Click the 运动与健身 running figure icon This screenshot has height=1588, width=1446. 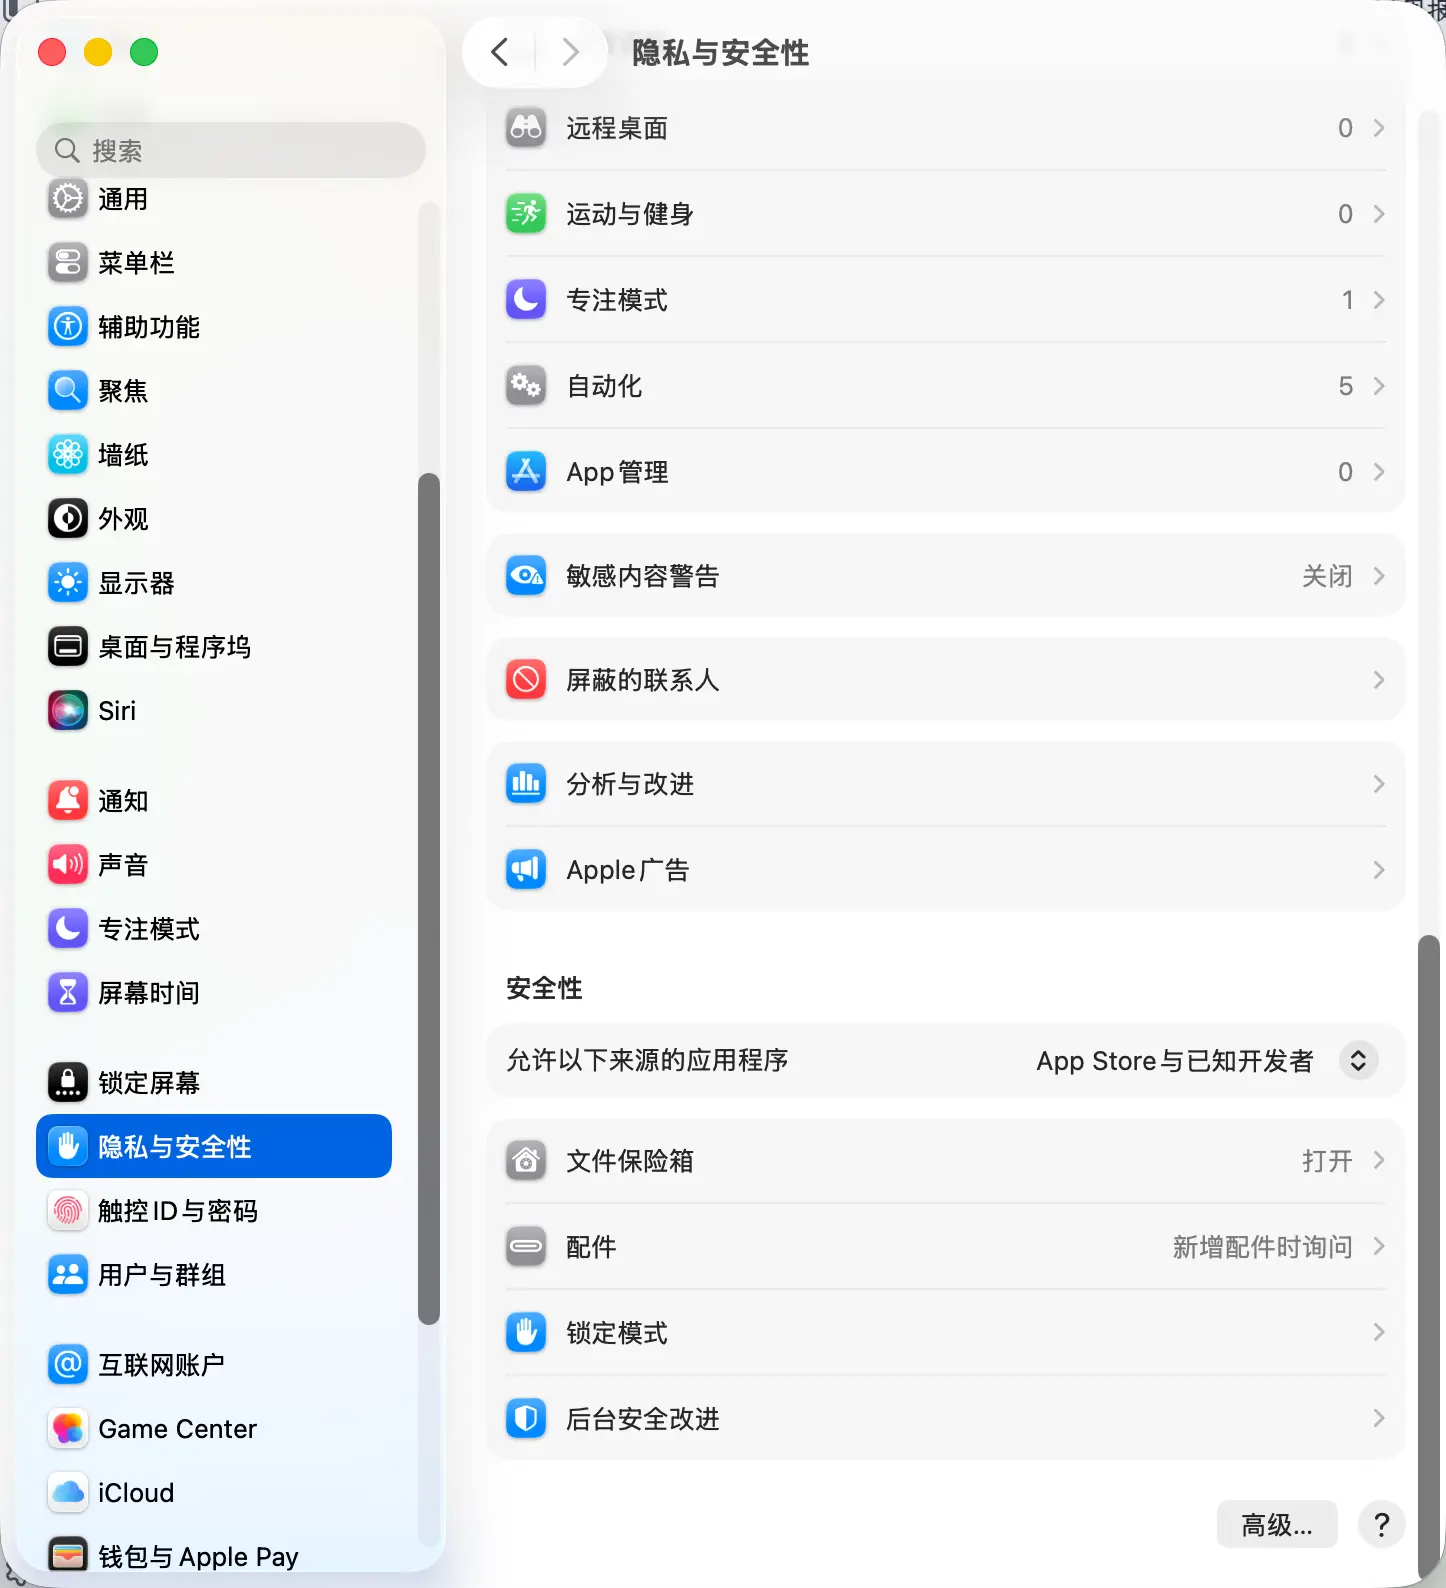coord(526,214)
